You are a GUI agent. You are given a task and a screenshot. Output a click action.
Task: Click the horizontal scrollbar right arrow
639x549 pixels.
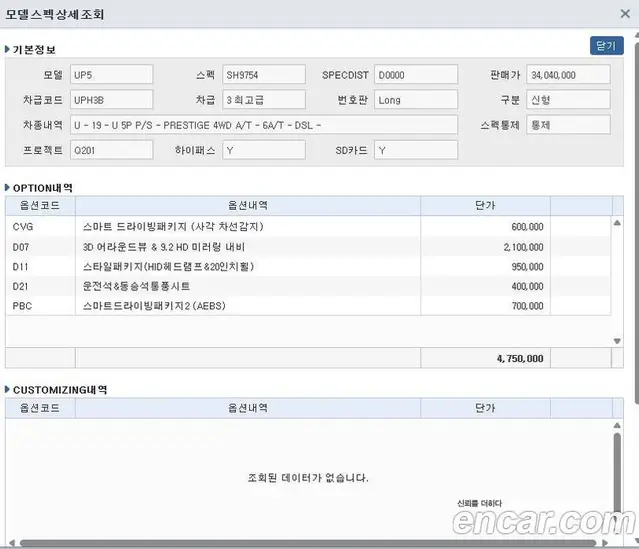(x=605, y=543)
